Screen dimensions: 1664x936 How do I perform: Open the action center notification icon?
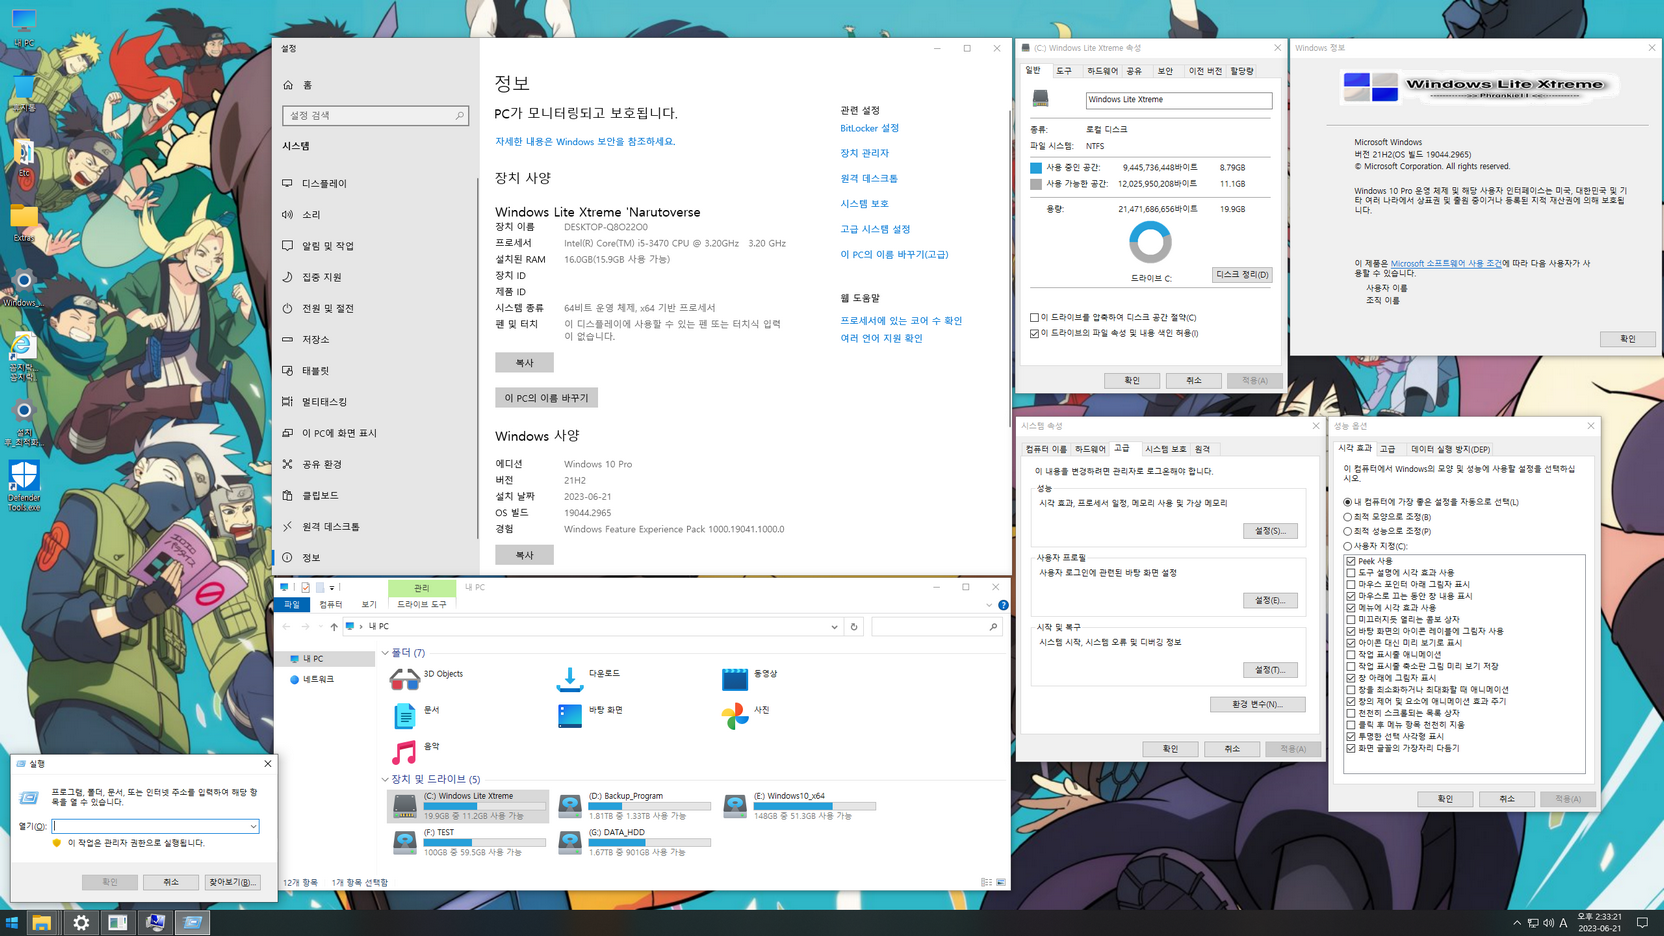[x=1642, y=922]
